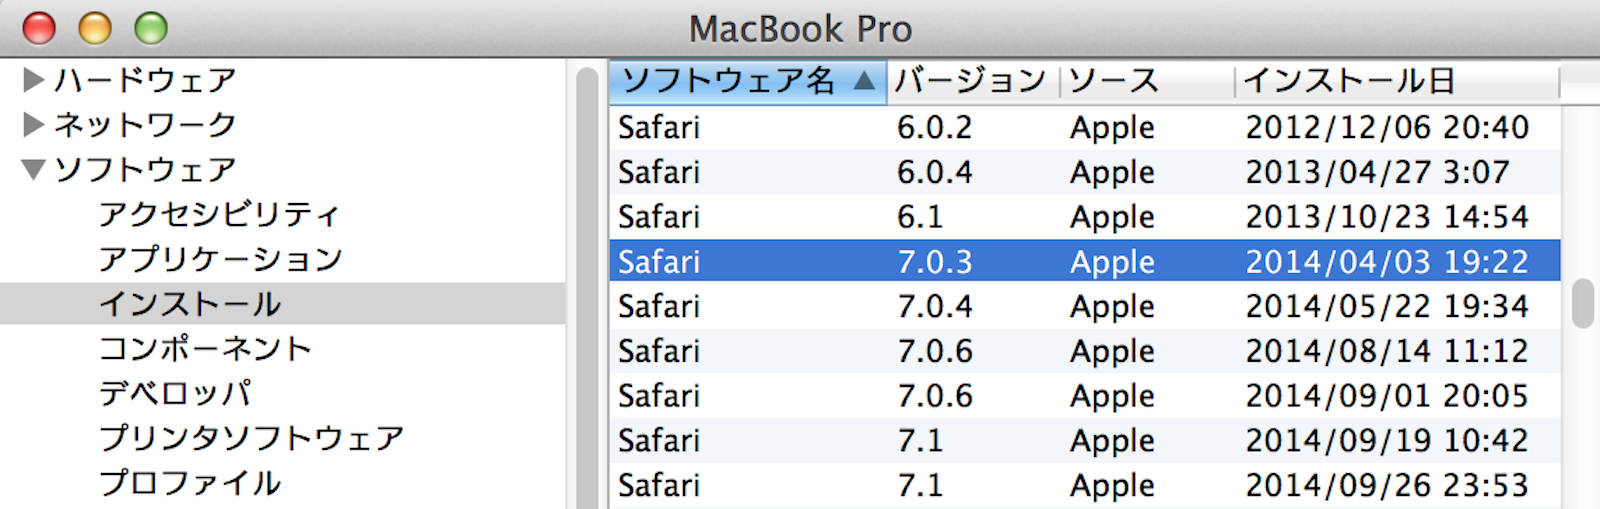Click the green zoom window button

151,28
